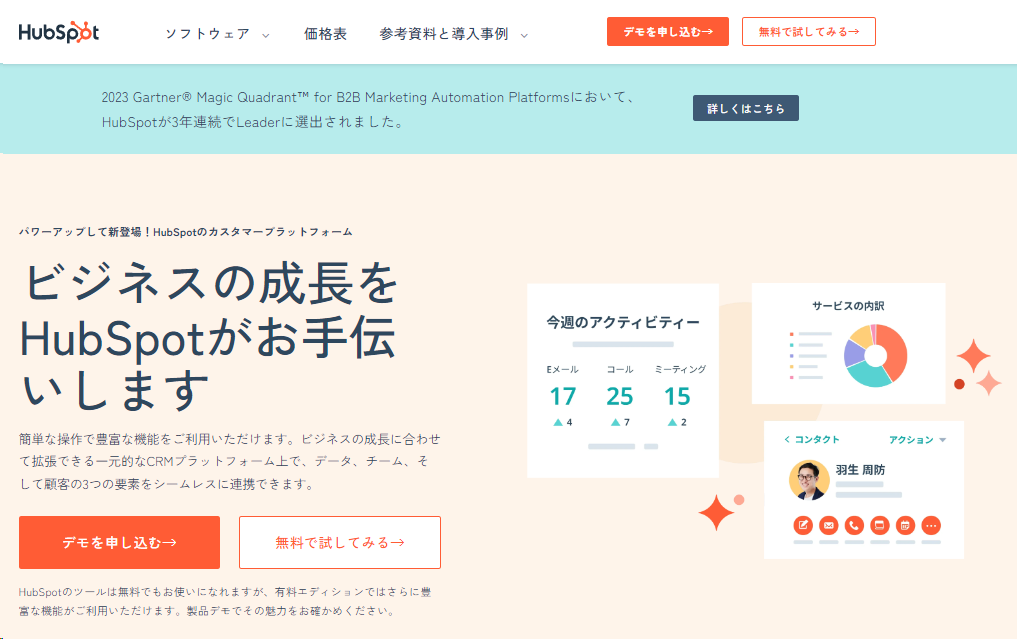Go to the 価格表 page
Screen dimensions: 1017x639
[325, 34]
